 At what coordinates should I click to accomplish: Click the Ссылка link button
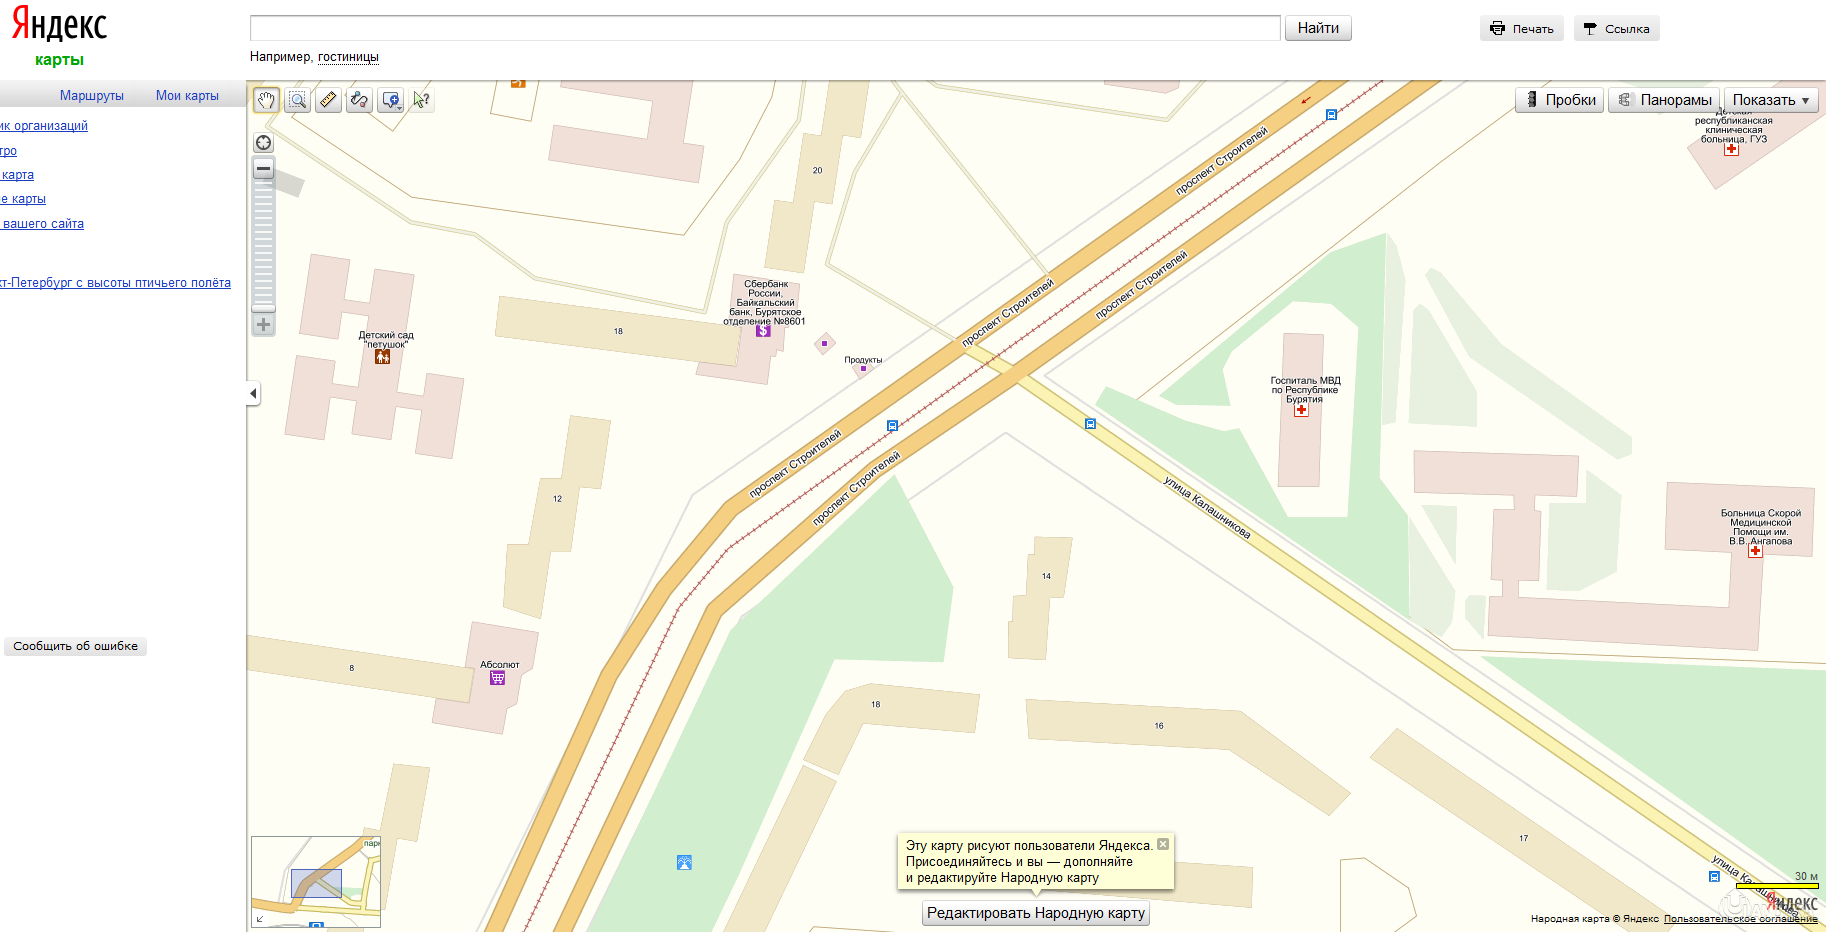tap(1617, 29)
